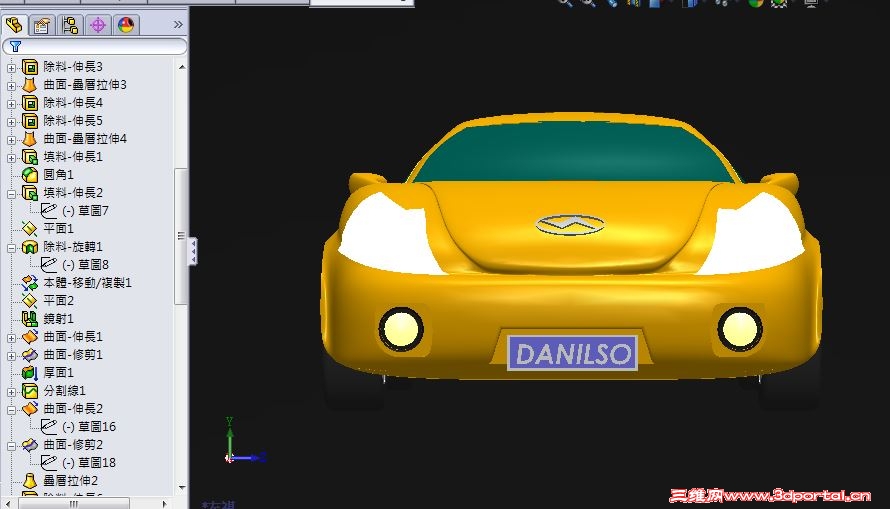
Task: Select the trim surface icon of 曲面-修剪1
Action: pyautogui.click(x=30, y=355)
